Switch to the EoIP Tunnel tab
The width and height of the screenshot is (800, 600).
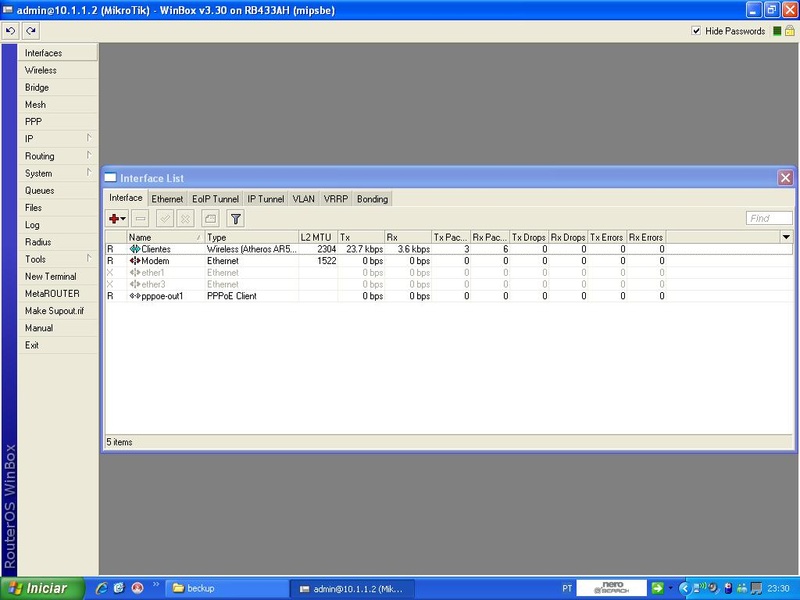click(215, 199)
